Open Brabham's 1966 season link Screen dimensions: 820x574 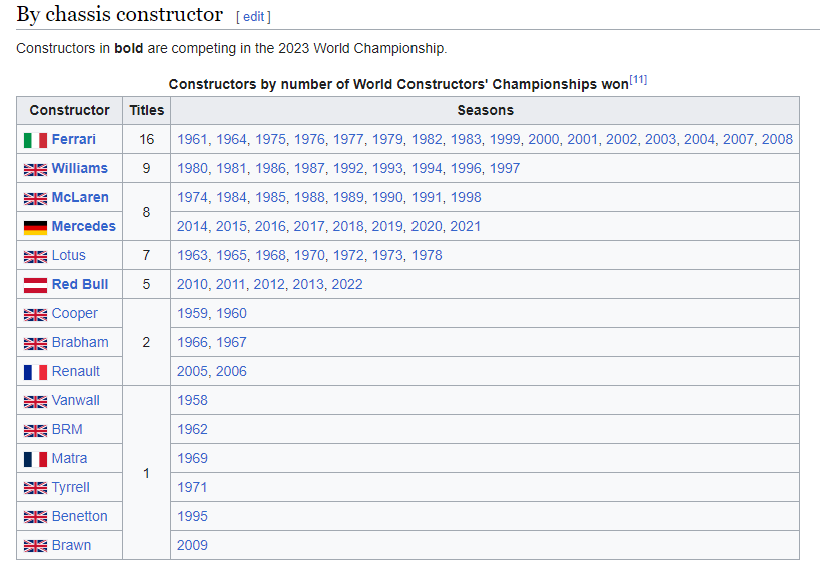[192, 342]
